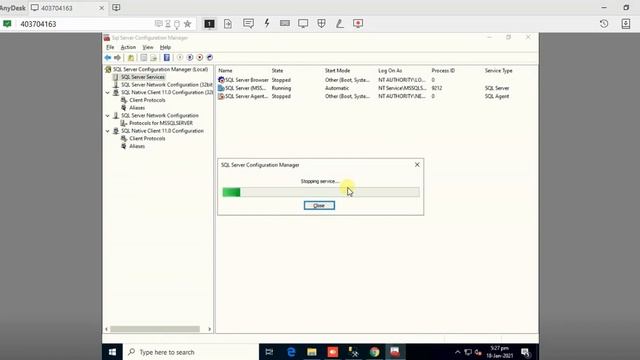Open a new AnyDesk session tab
Image resolution: width=640 pixels, height=360 pixels.
click(x=116, y=7)
